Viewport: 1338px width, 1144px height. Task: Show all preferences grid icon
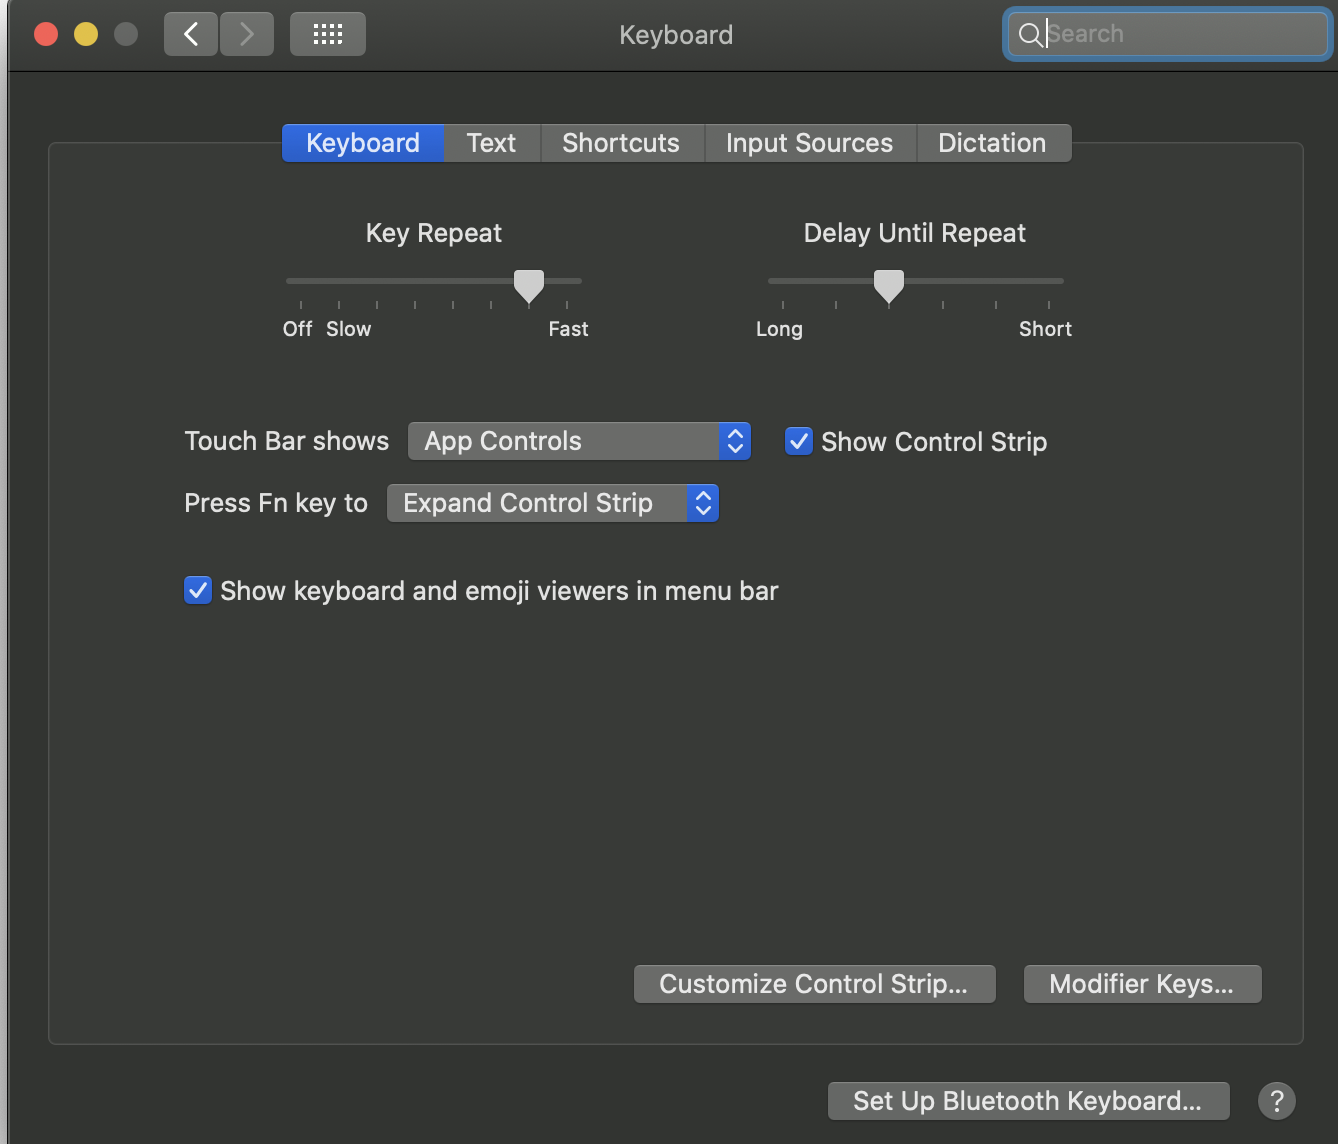coord(328,35)
